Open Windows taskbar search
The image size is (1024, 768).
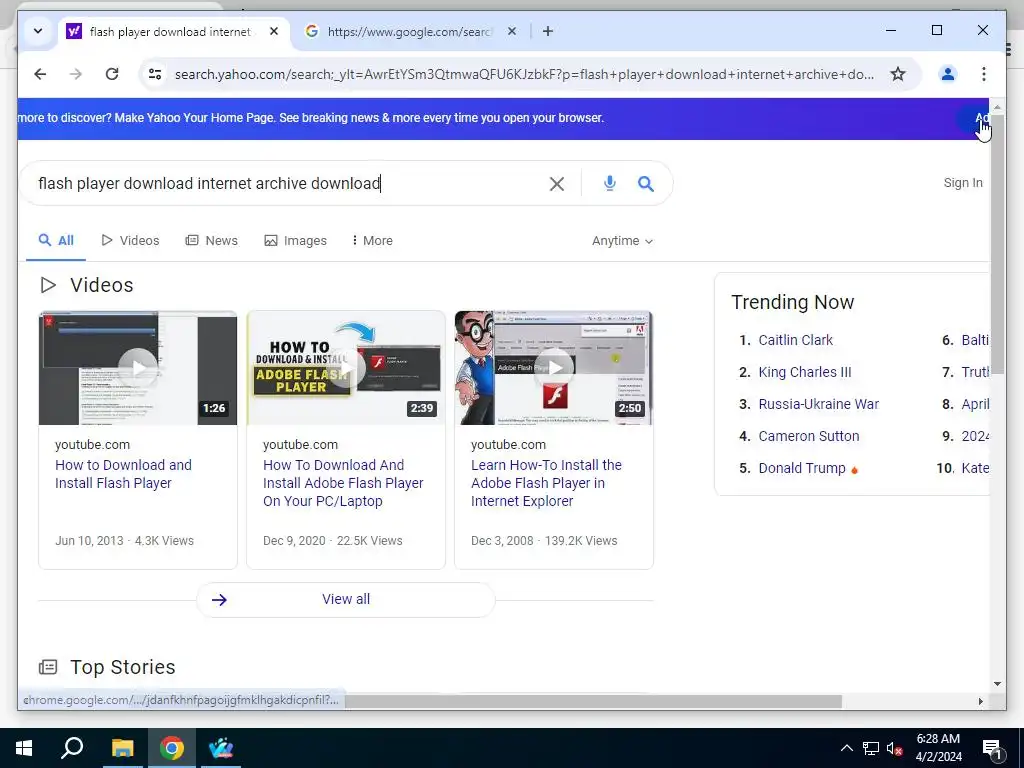[x=72, y=748]
